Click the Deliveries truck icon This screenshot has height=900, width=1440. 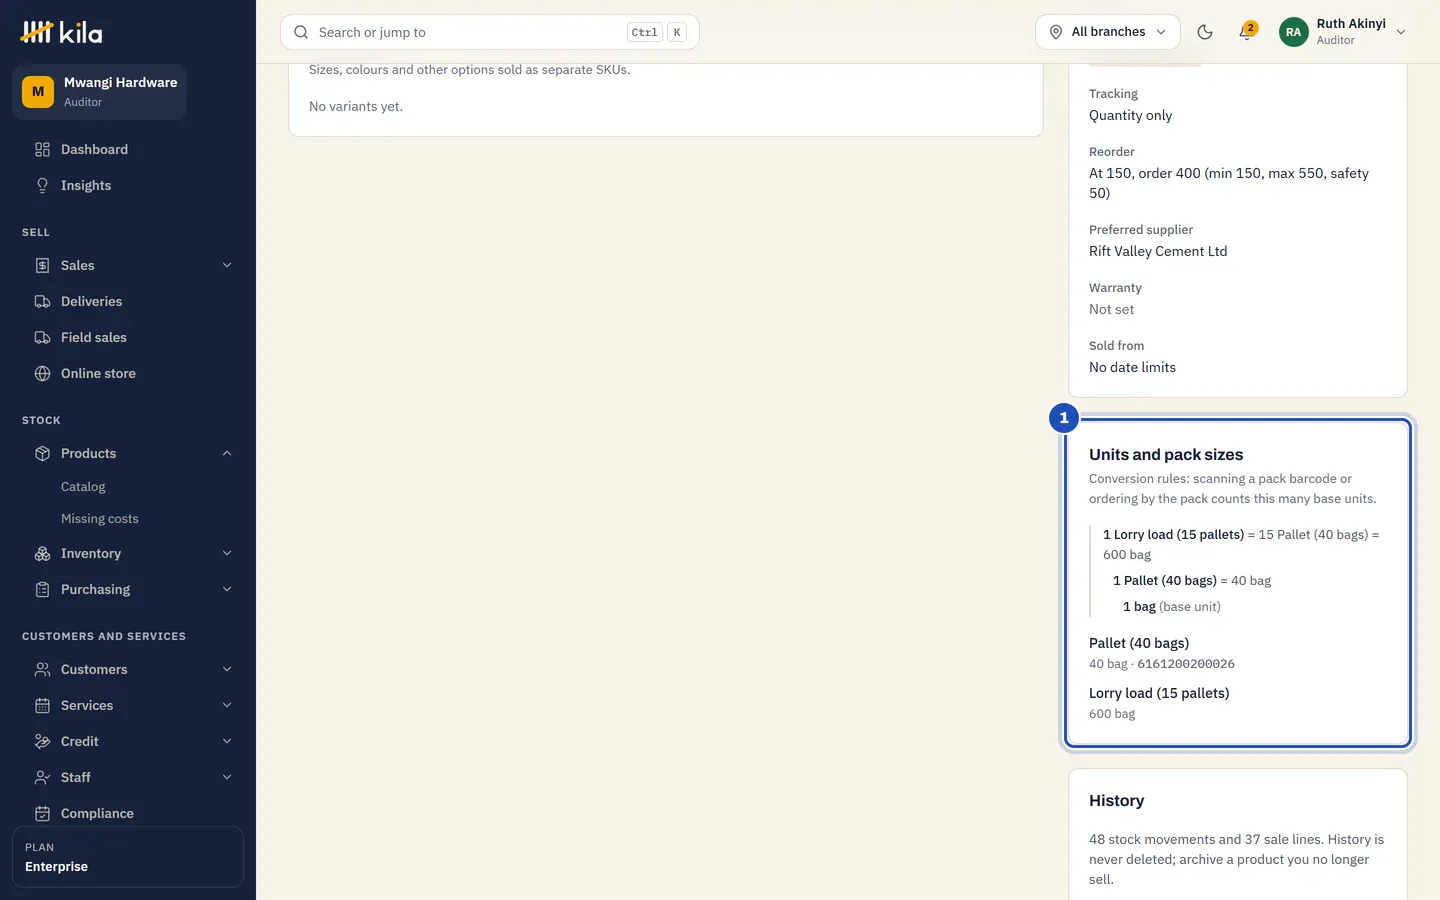point(42,301)
